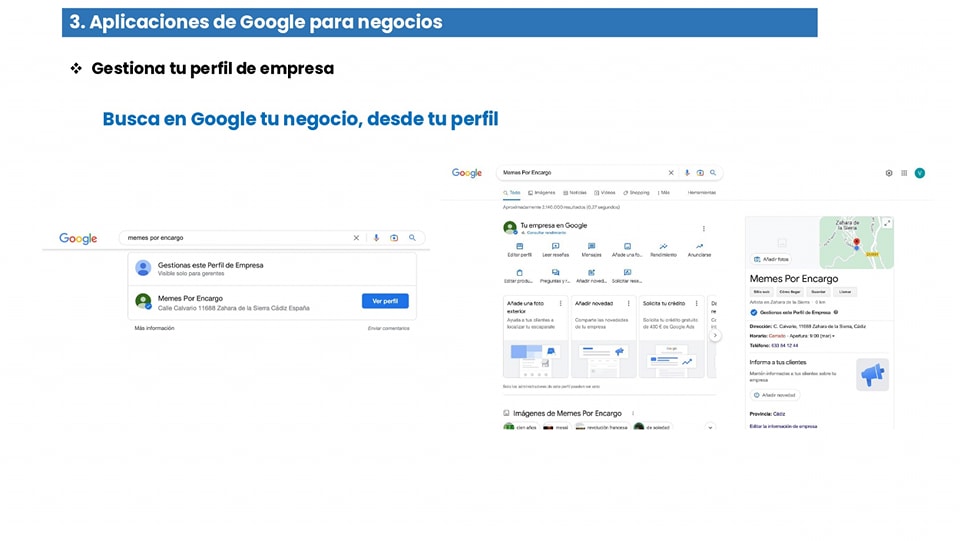Click Añadir novedad button under Informa a tus clientes

point(774,395)
